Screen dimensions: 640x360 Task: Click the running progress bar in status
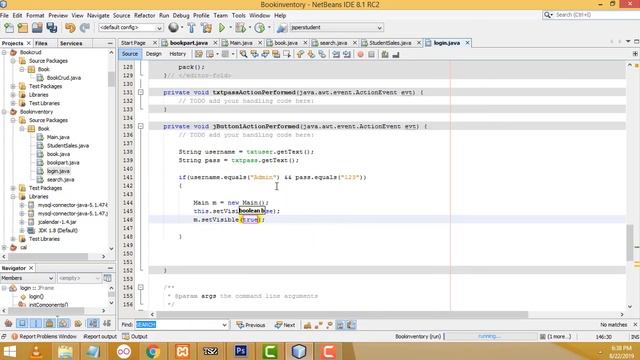click(491, 336)
